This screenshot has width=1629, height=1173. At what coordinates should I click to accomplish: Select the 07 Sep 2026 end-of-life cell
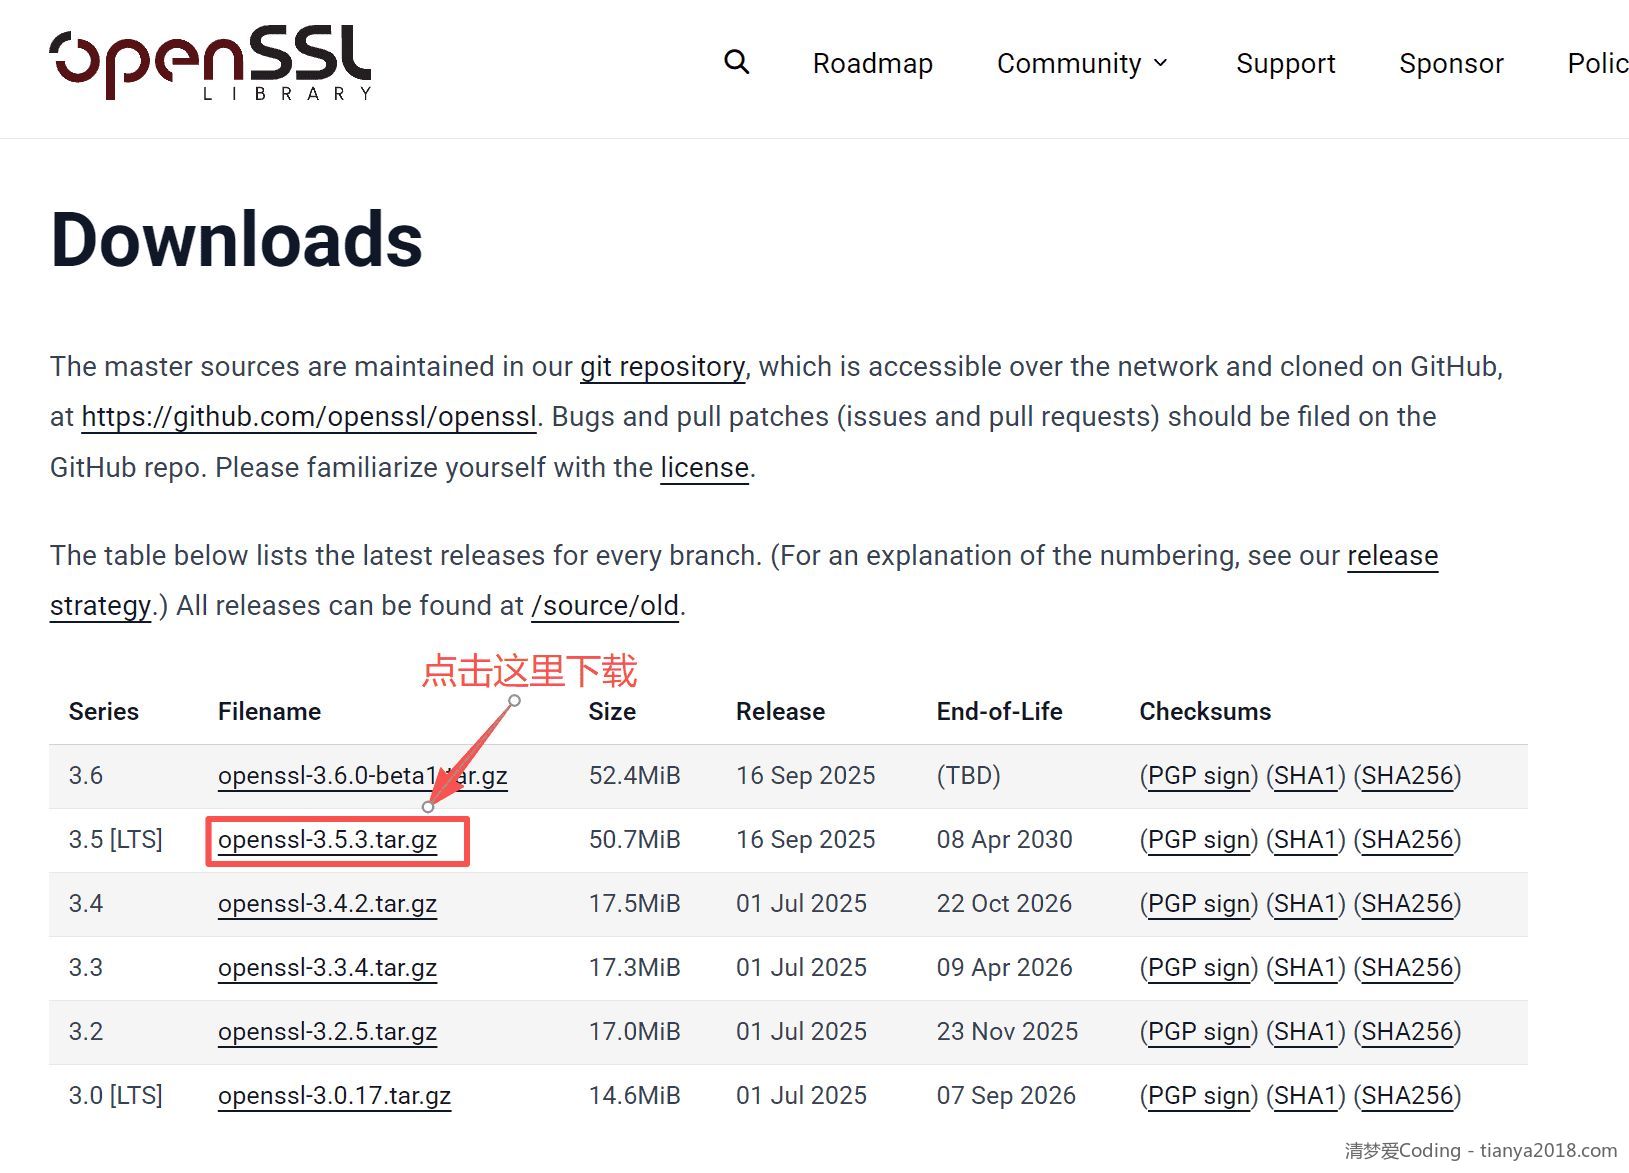click(1006, 1096)
